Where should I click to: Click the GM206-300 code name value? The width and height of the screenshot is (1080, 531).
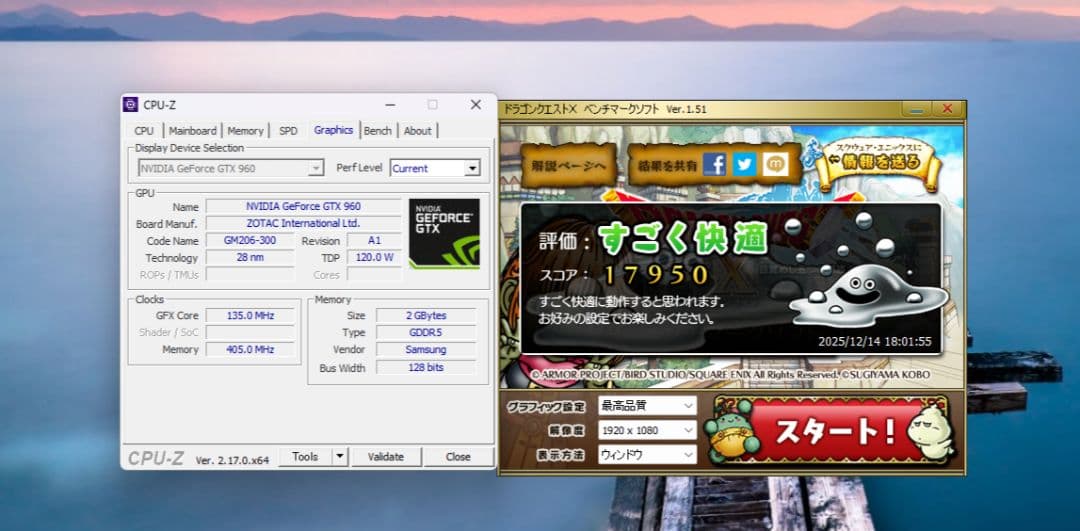250,240
